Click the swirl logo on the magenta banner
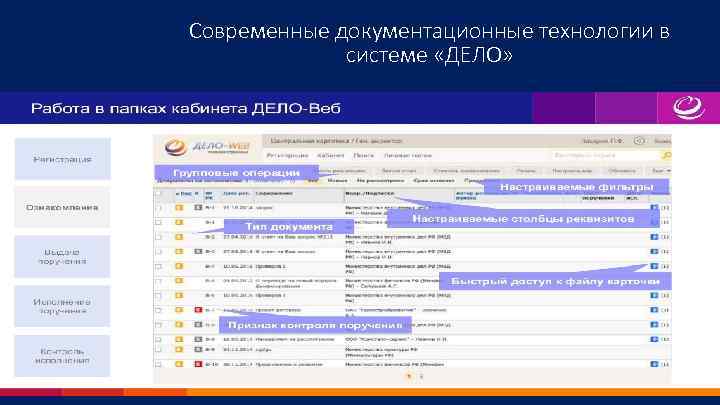 (x=688, y=107)
